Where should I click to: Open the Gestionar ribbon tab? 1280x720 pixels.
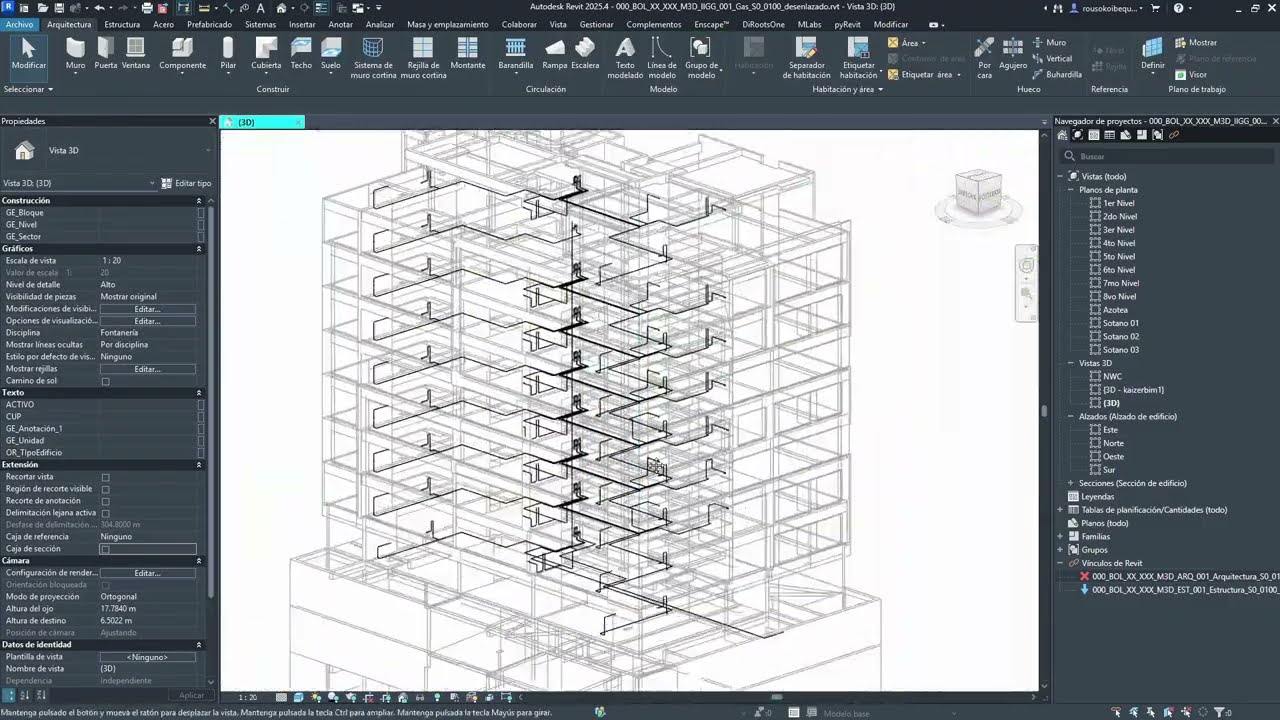coord(597,24)
